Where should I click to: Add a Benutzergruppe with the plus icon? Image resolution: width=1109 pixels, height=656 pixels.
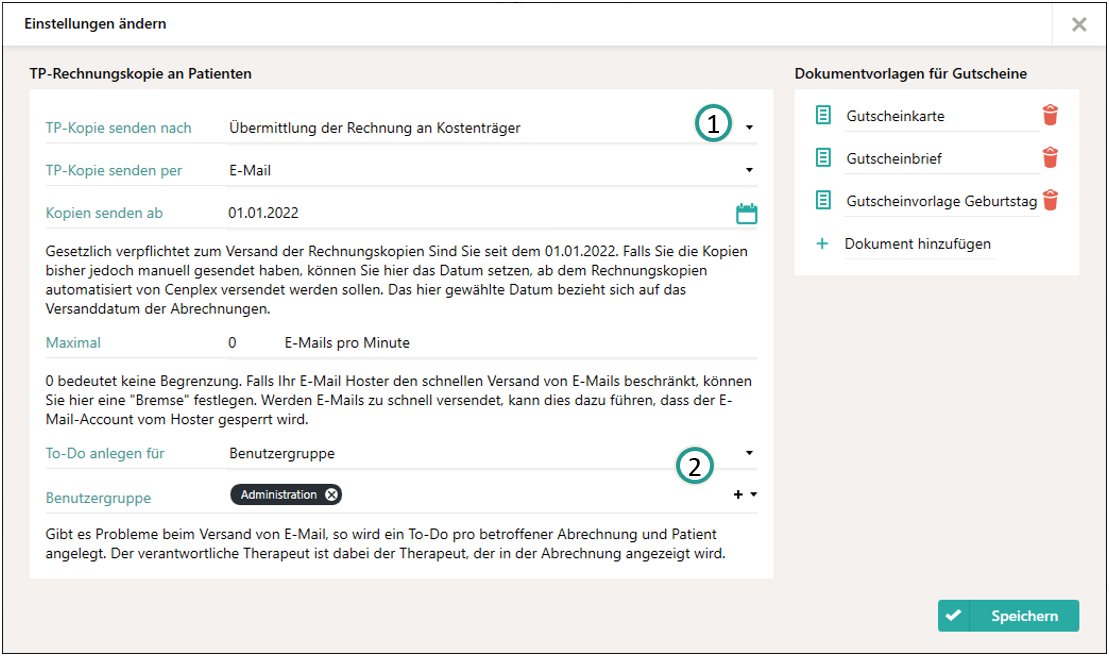(738, 495)
